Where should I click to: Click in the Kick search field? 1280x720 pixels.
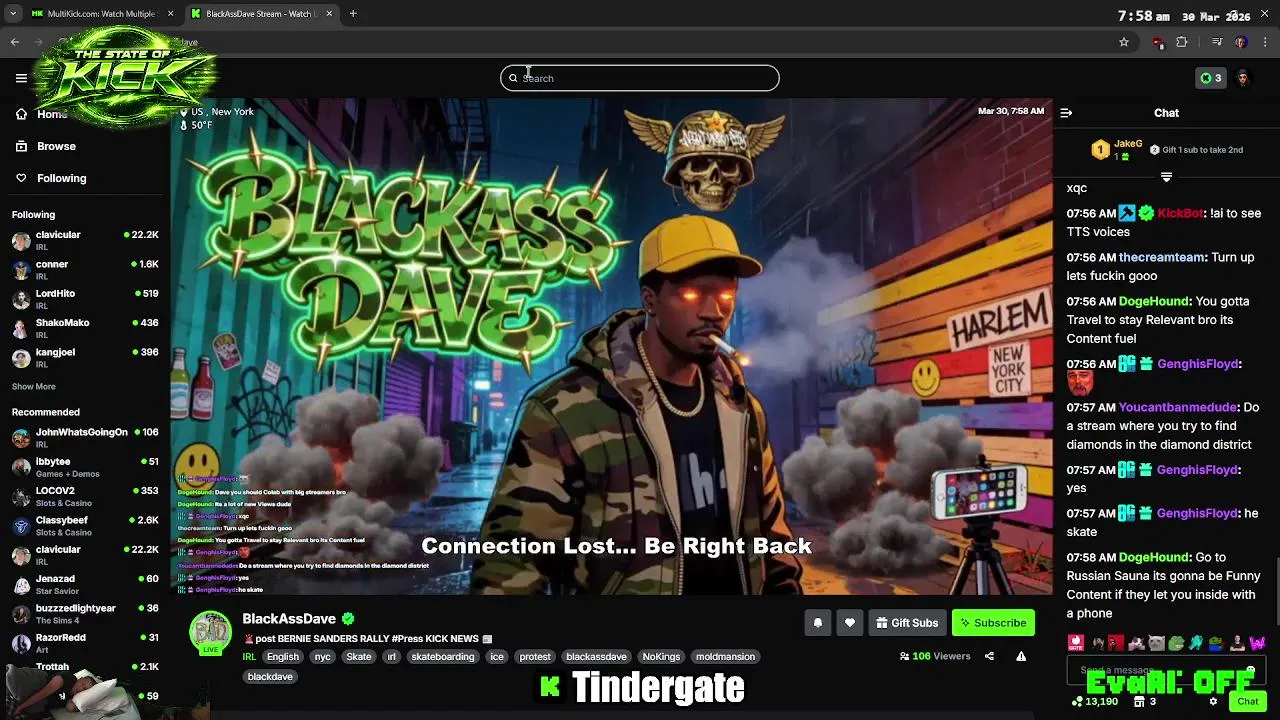640,78
